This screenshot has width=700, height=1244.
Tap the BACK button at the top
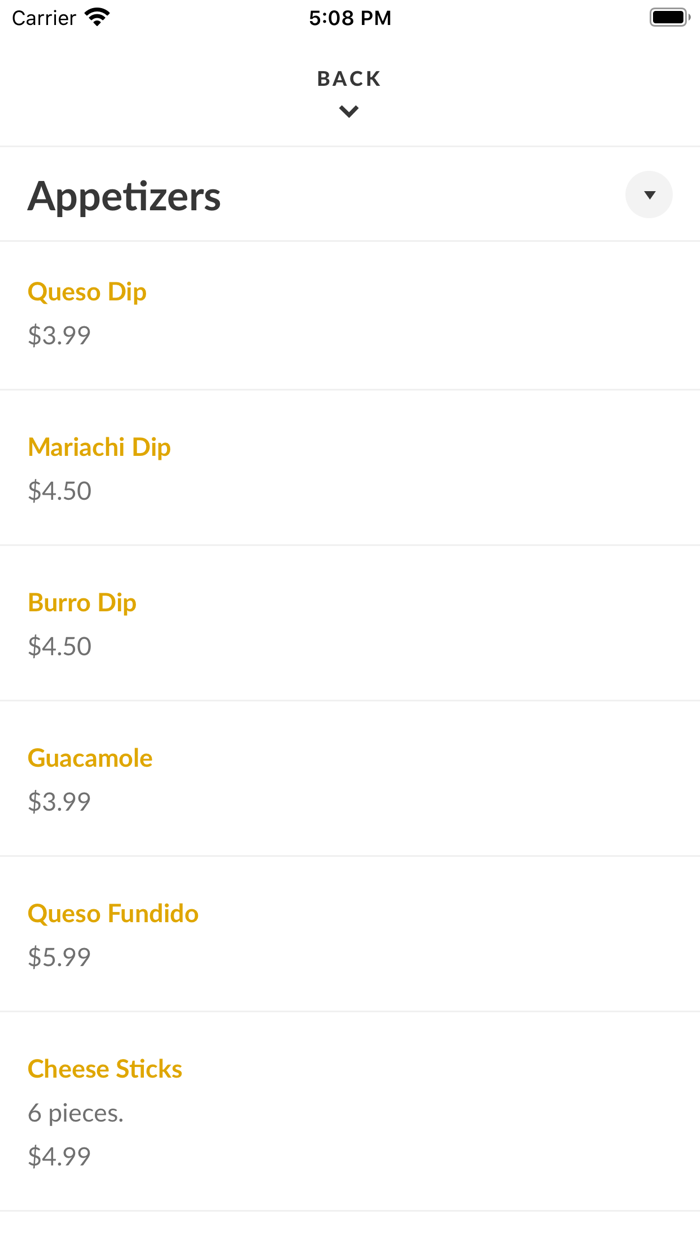point(349,78)
